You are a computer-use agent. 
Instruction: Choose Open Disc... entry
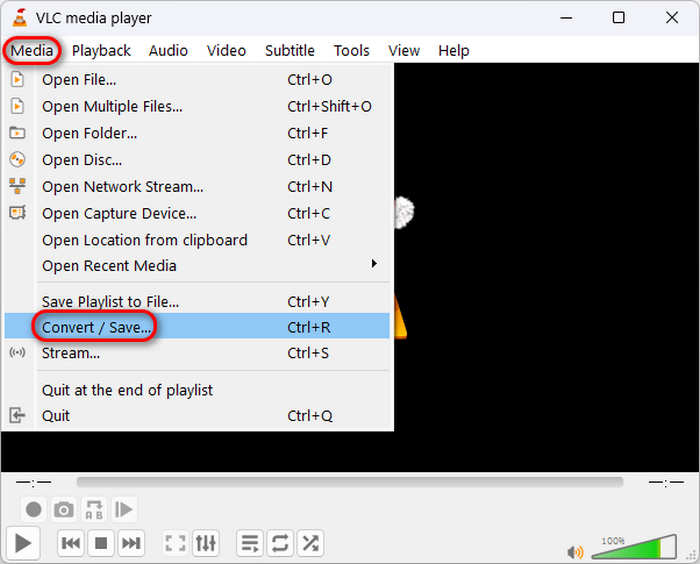tap(197, 160)
